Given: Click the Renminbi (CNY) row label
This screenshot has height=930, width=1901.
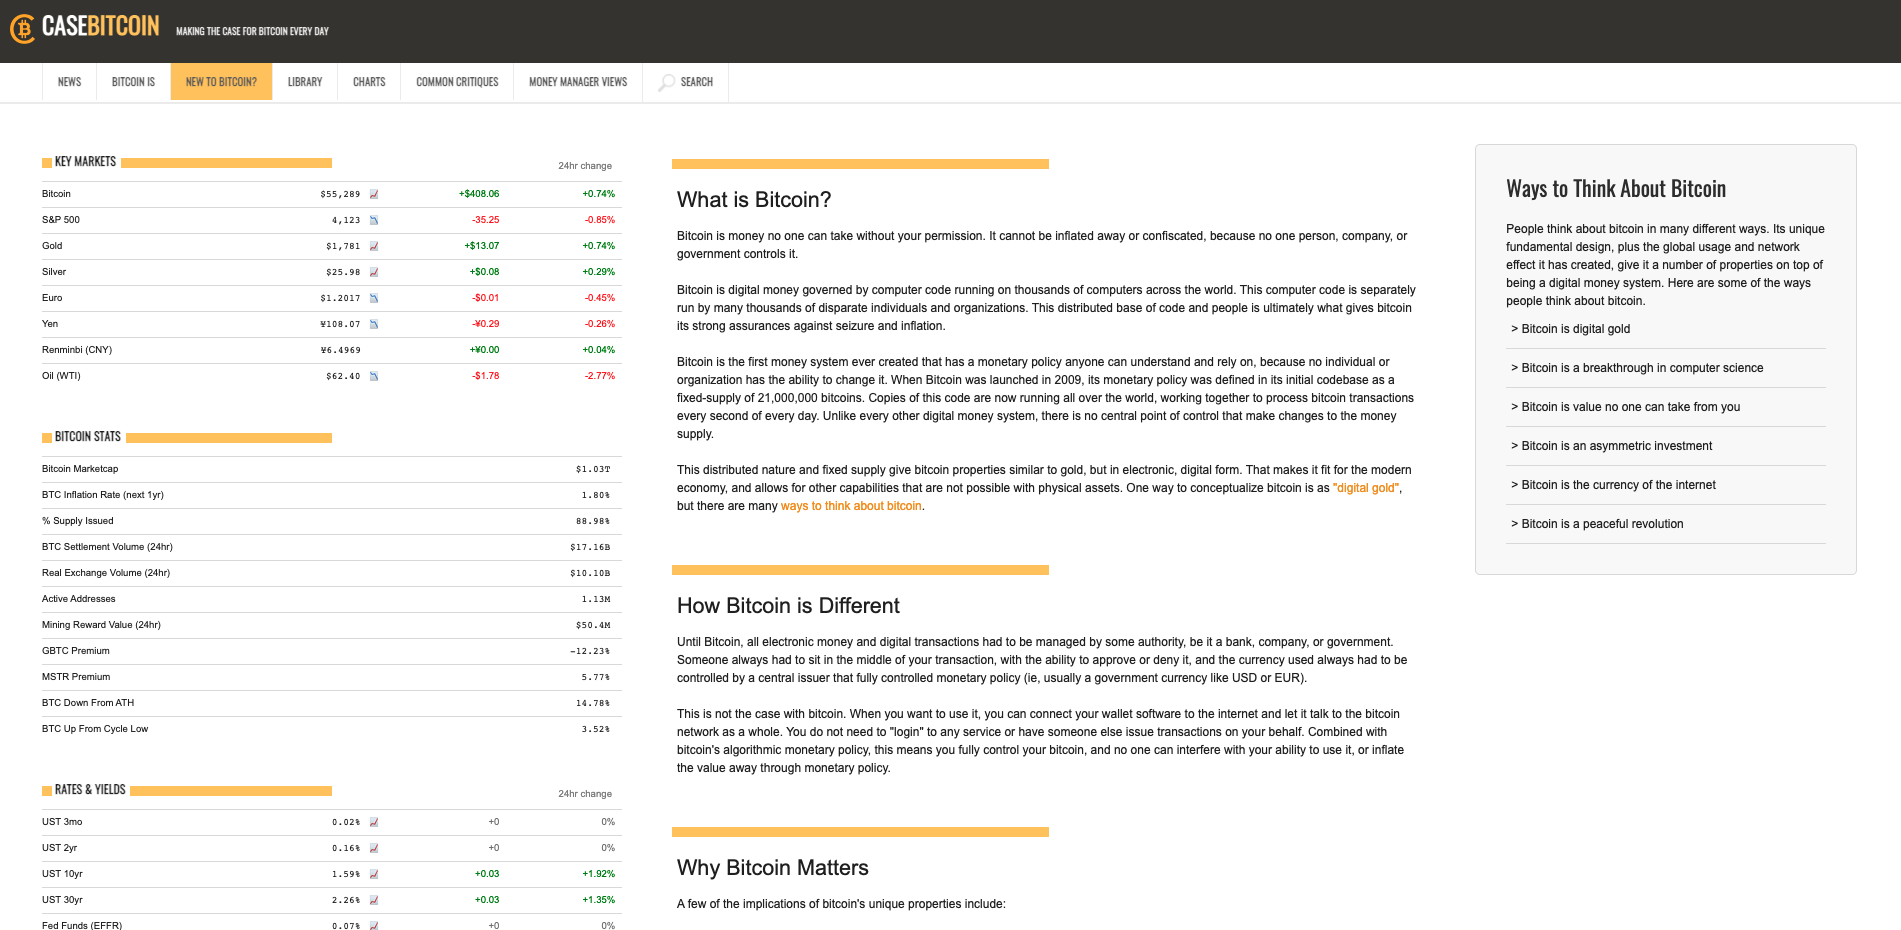Looking at the screenshot, I should pos(77,350).
